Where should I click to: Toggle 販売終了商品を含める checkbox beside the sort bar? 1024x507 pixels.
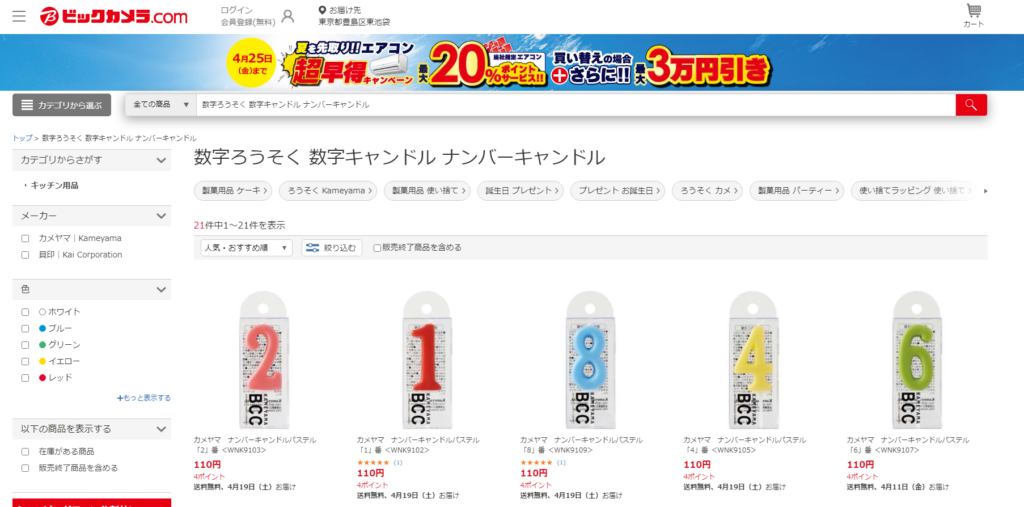pos(377,248)
